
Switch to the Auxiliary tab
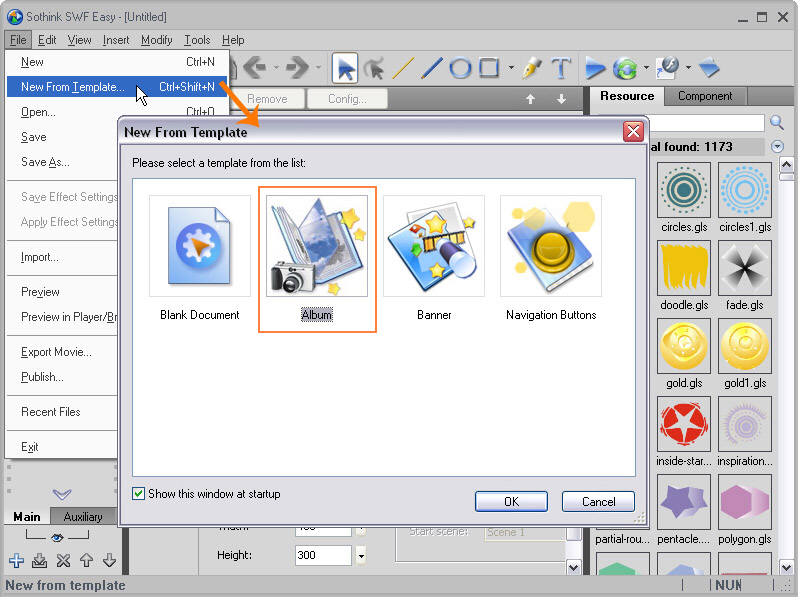pyautogui.click(x=83, y=517)
